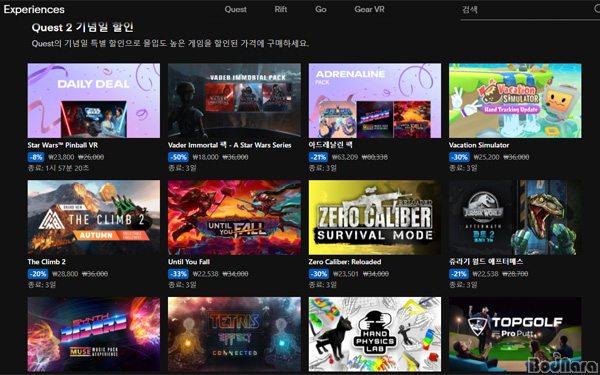Image resolution: width=600 pixels, height=375 pixels.
Task: Open the Vader Immortal Pack thumbnail
Action: pos(234,100)
